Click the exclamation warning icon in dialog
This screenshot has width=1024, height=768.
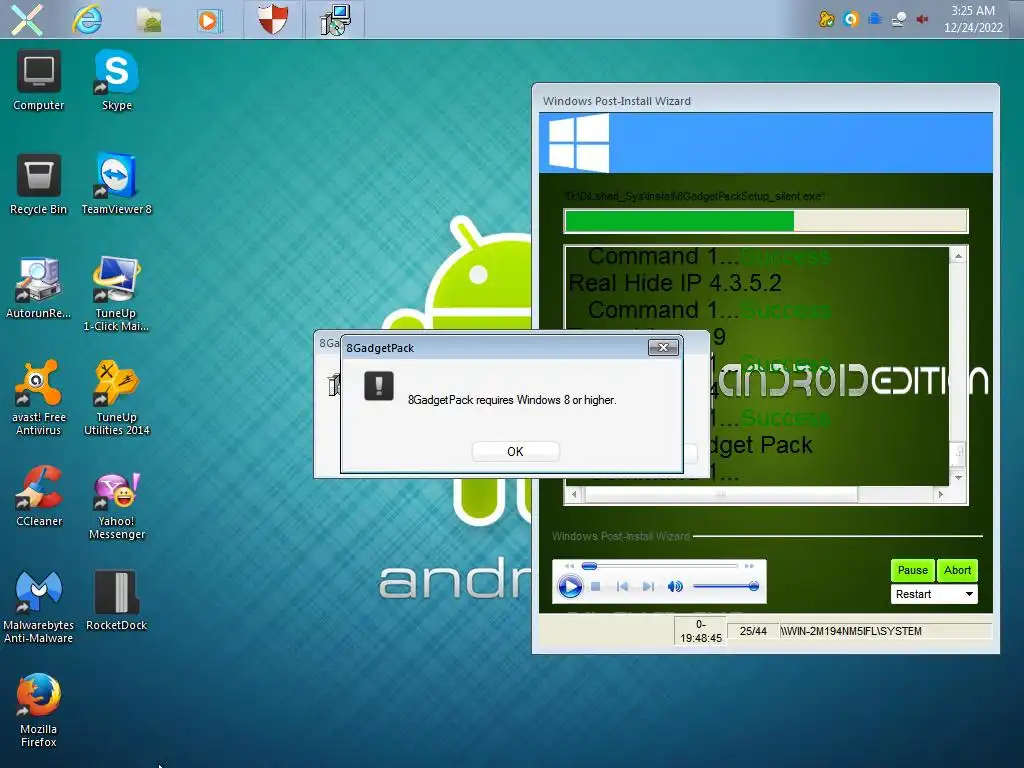(x=379, y=385)
